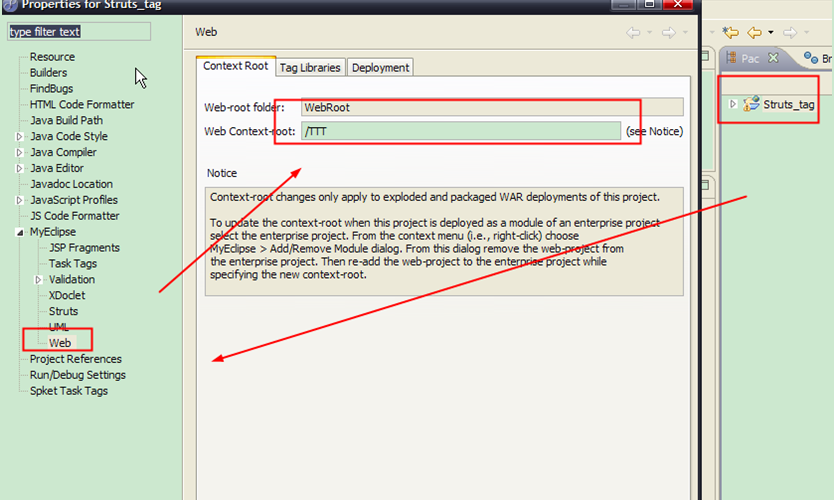Click the Eclipse icon in dialog title bar
Viewport: 834px width, 500px height.
pyautogui.click(x=10, y=5)
